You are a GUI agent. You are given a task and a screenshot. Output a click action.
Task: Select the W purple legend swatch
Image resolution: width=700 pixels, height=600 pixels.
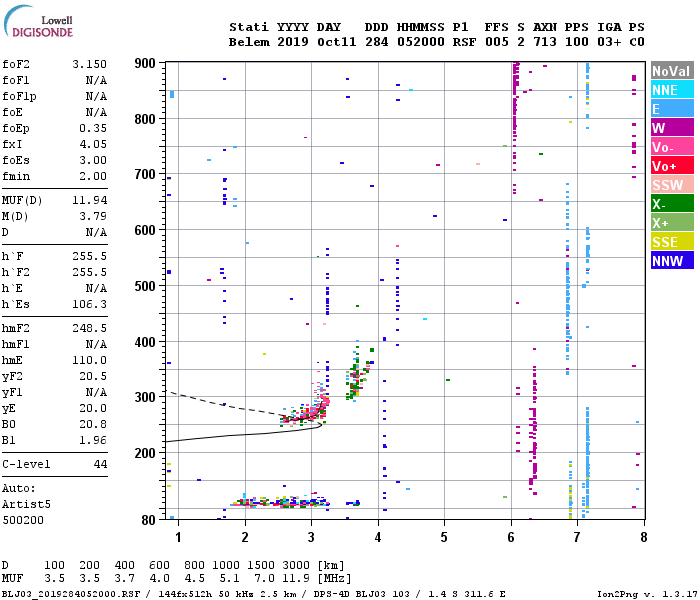click(672, 128)
